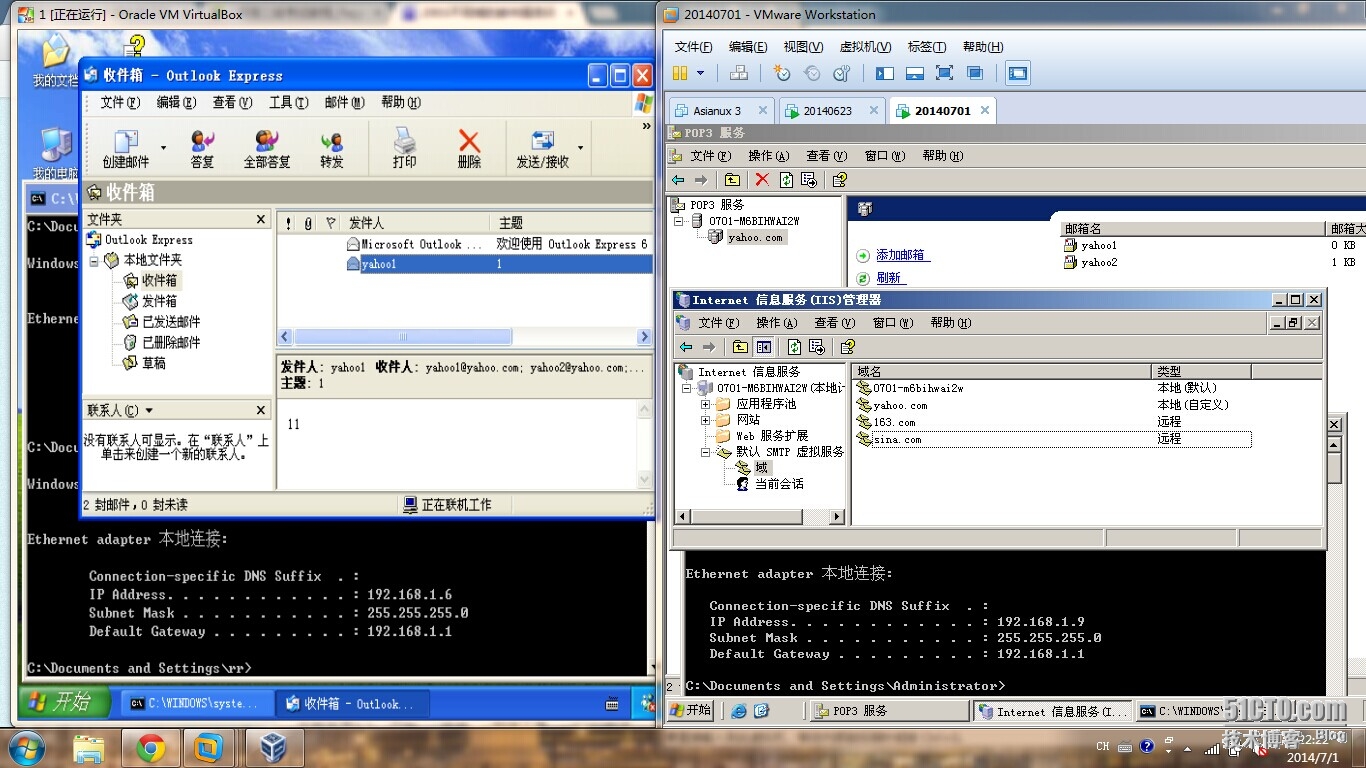This screenshot has height=768, width=1366.
Task: Collapse Default SMTP Virtual Server node
Action: click(x=706, y=452)
